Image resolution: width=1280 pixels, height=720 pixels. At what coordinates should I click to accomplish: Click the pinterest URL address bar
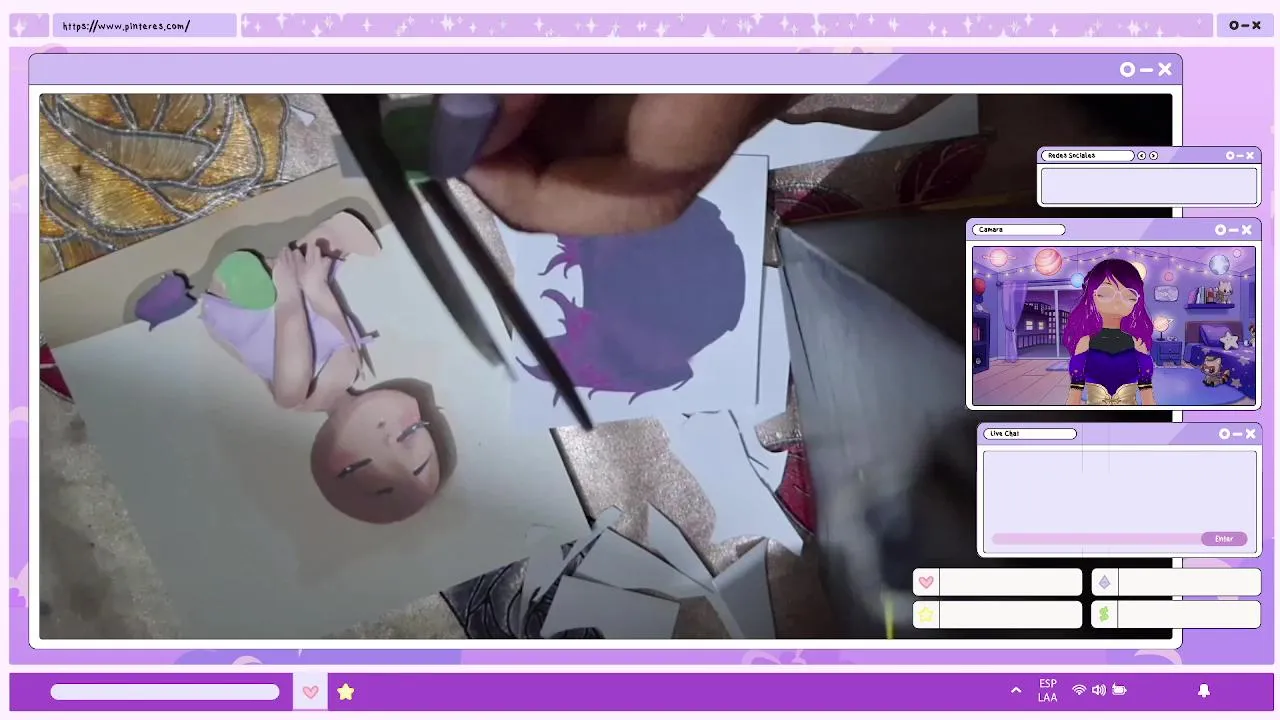[x=144, y=26]
